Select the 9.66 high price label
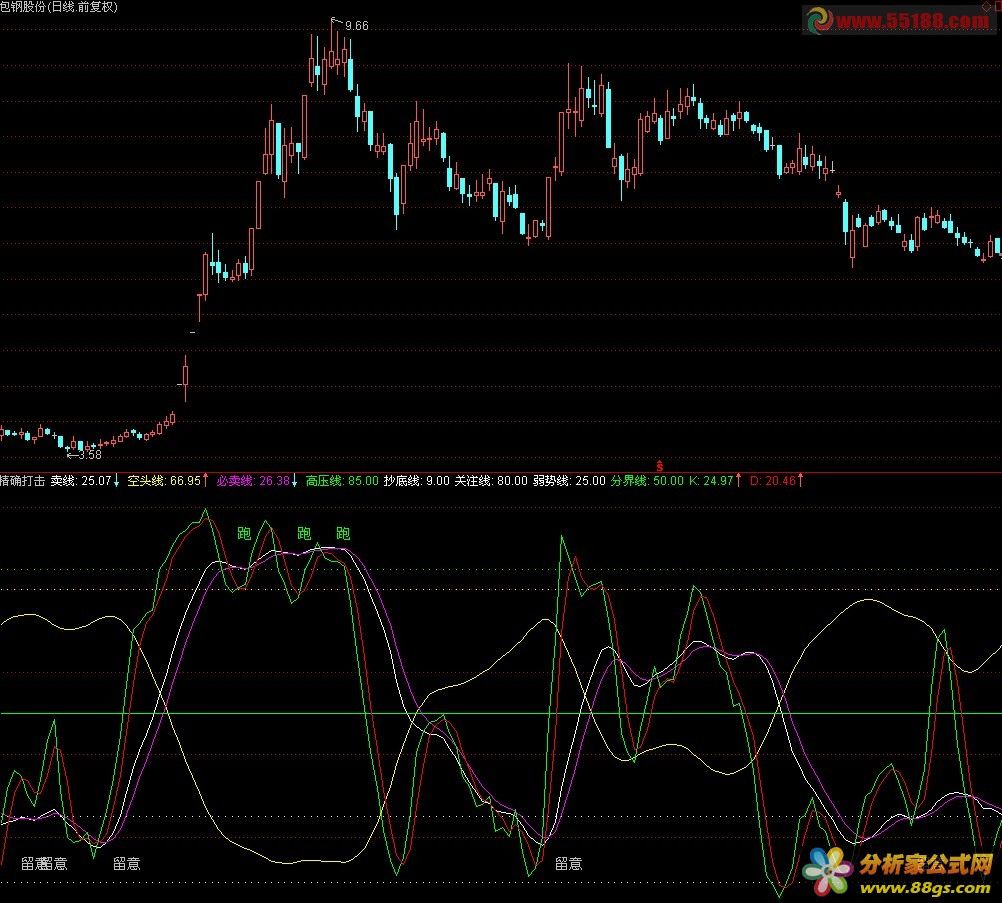Image resolution: width=1002 pixels, height=903 pixels. [357, 26]
